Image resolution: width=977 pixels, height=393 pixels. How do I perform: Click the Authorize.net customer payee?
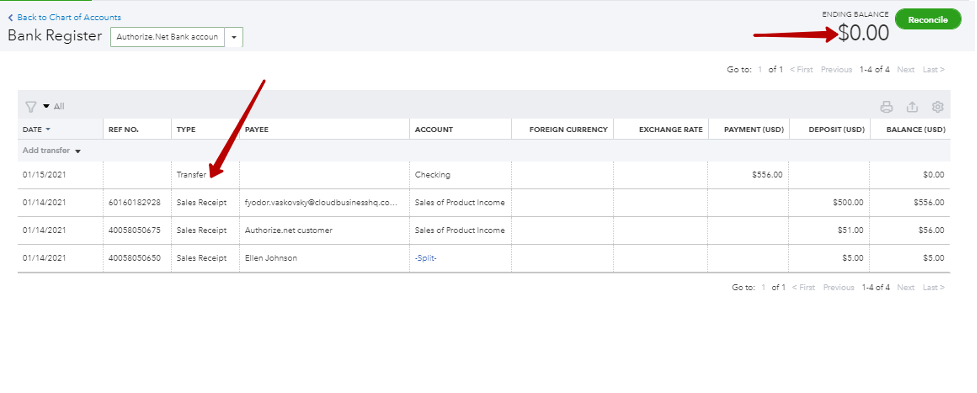pos(288,230)
